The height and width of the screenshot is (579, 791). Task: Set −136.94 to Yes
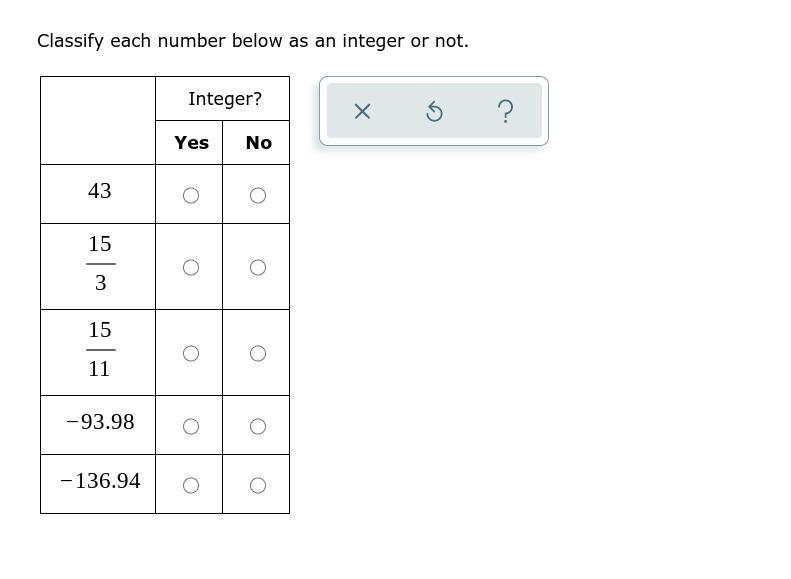[x=191, y=486]
